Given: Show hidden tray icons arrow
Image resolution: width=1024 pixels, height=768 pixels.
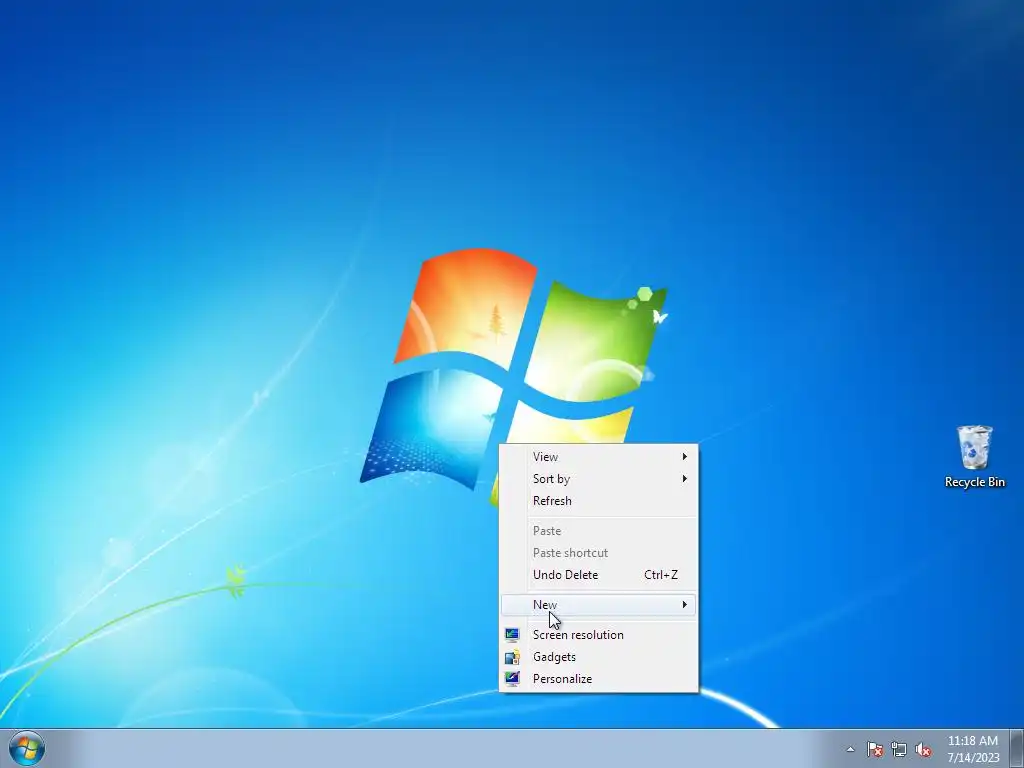Looking at the screenshot, I should click(x=850, y=750).
